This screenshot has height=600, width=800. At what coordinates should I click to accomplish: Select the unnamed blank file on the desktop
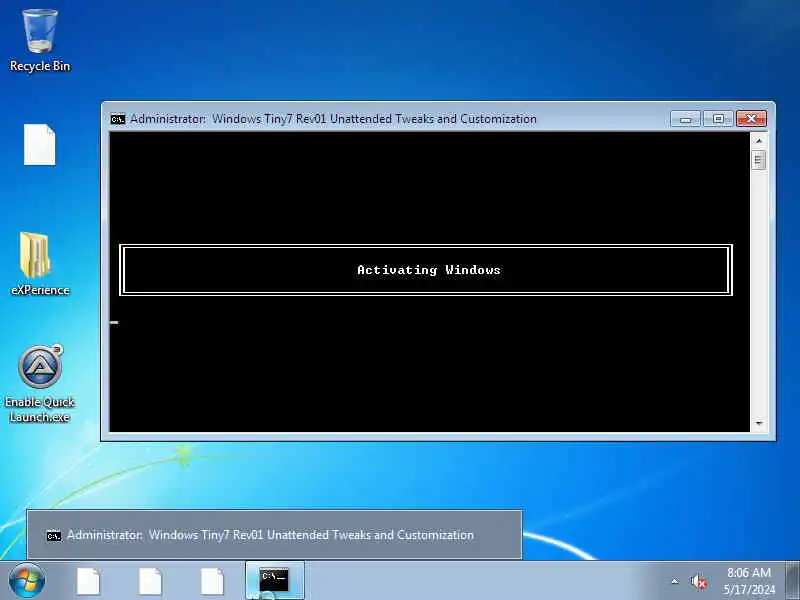point(39,145)
